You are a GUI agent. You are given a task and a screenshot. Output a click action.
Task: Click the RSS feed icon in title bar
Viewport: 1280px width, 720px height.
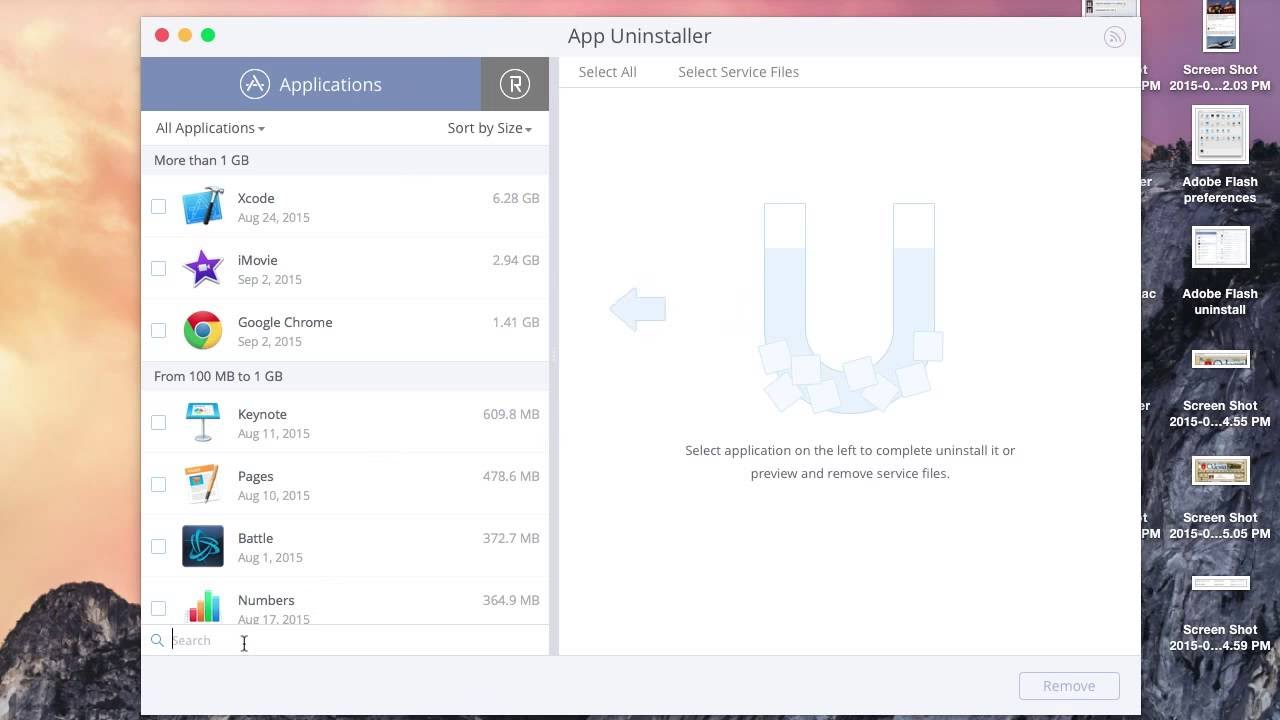1114,37
